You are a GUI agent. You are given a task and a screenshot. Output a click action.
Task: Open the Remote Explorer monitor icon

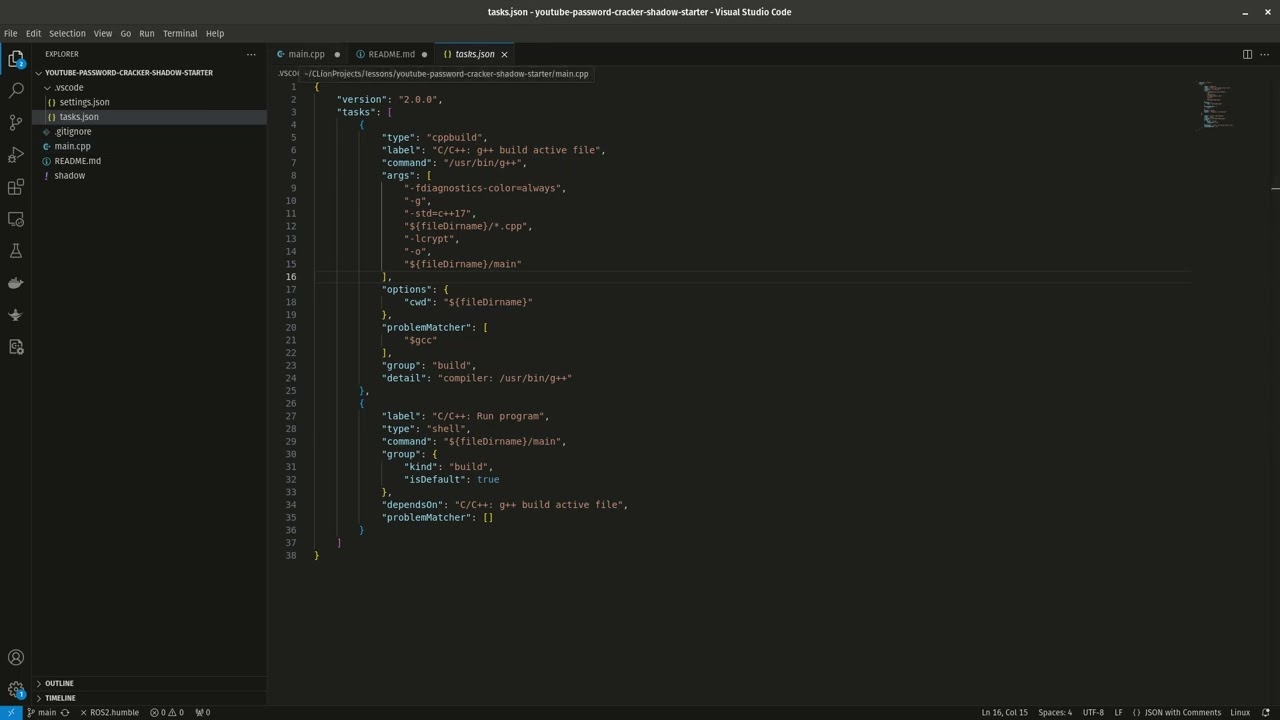(15, 219)
